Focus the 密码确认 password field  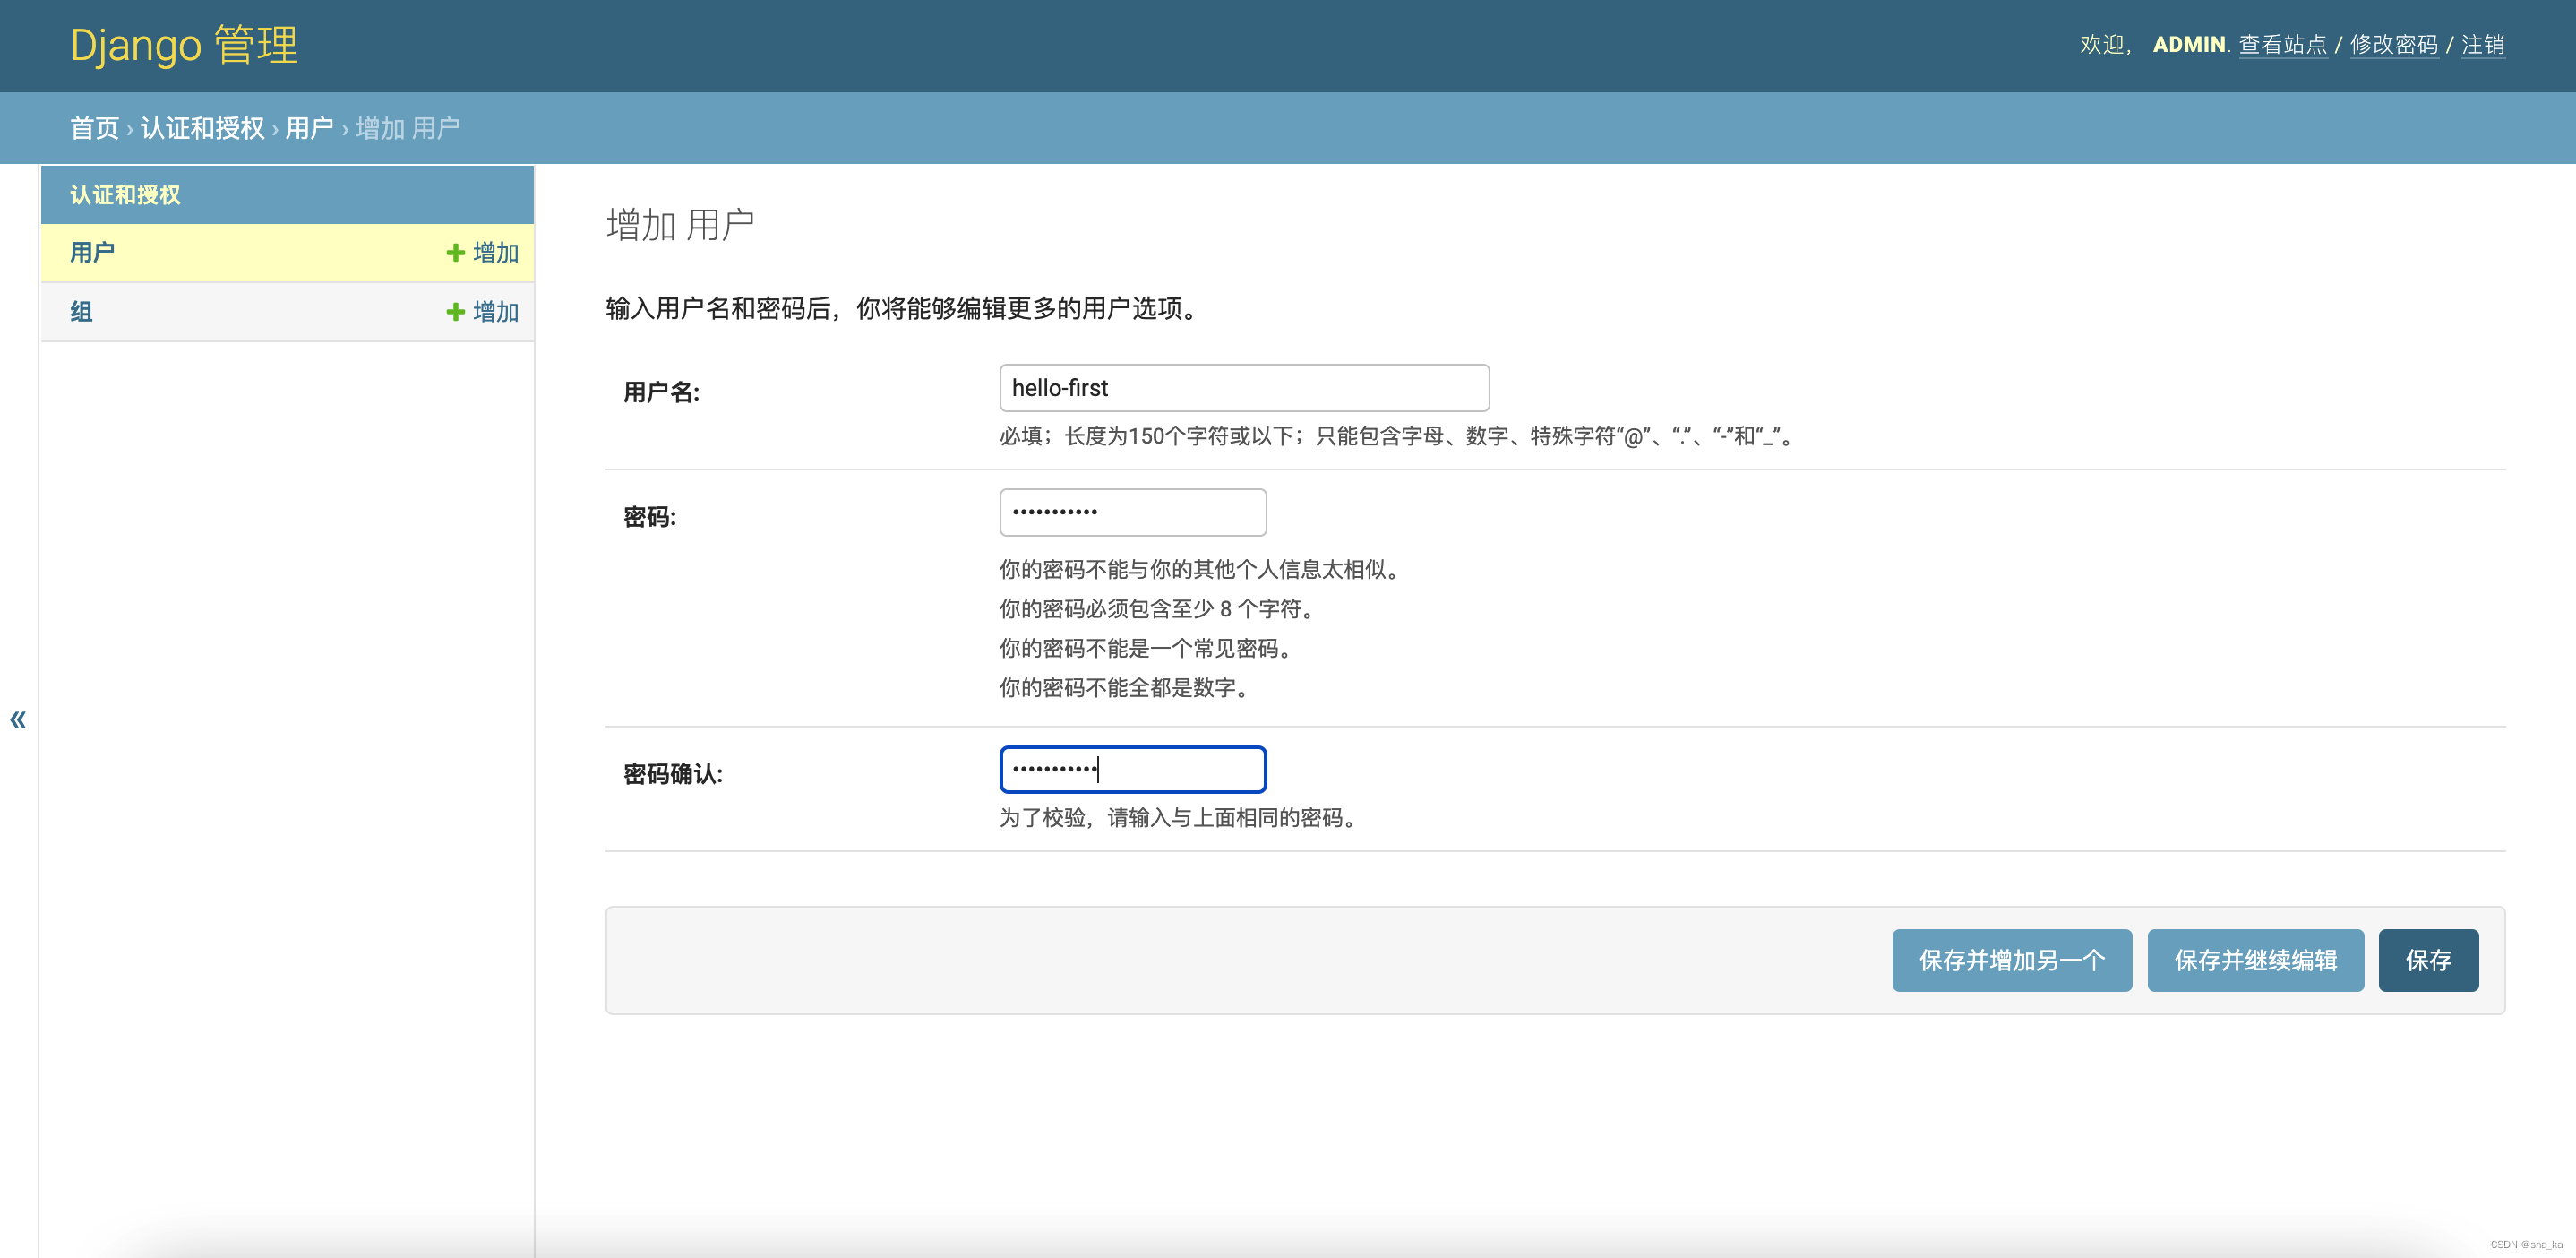point(1133,769)
